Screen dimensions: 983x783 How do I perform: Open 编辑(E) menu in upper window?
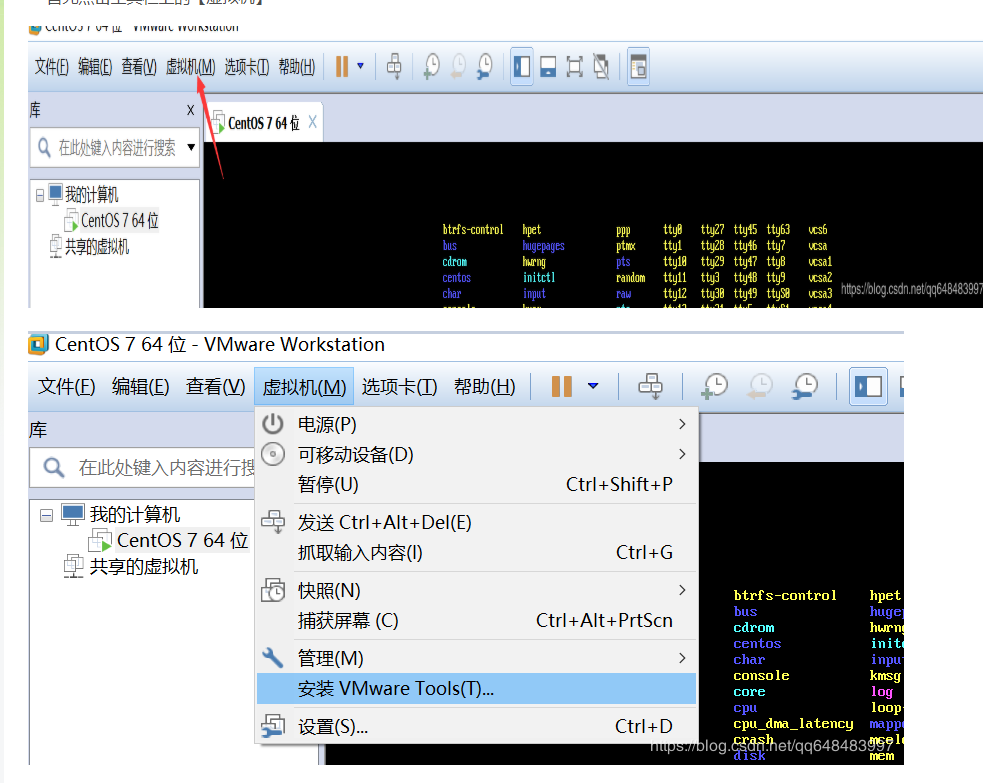coord(95,66)
